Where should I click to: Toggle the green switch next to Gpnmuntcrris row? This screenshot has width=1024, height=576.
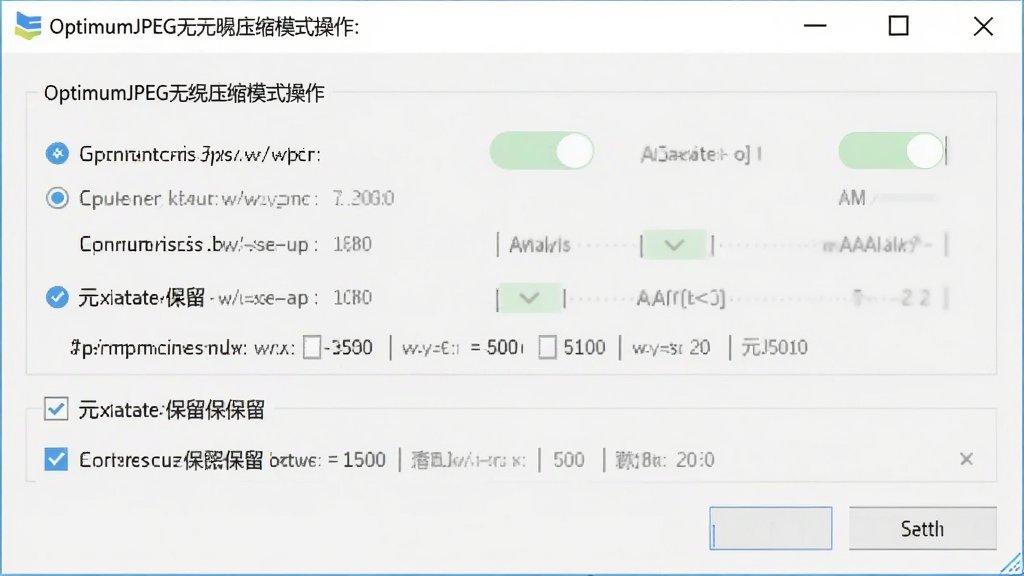pyautogui.click(x=541, y=151)
